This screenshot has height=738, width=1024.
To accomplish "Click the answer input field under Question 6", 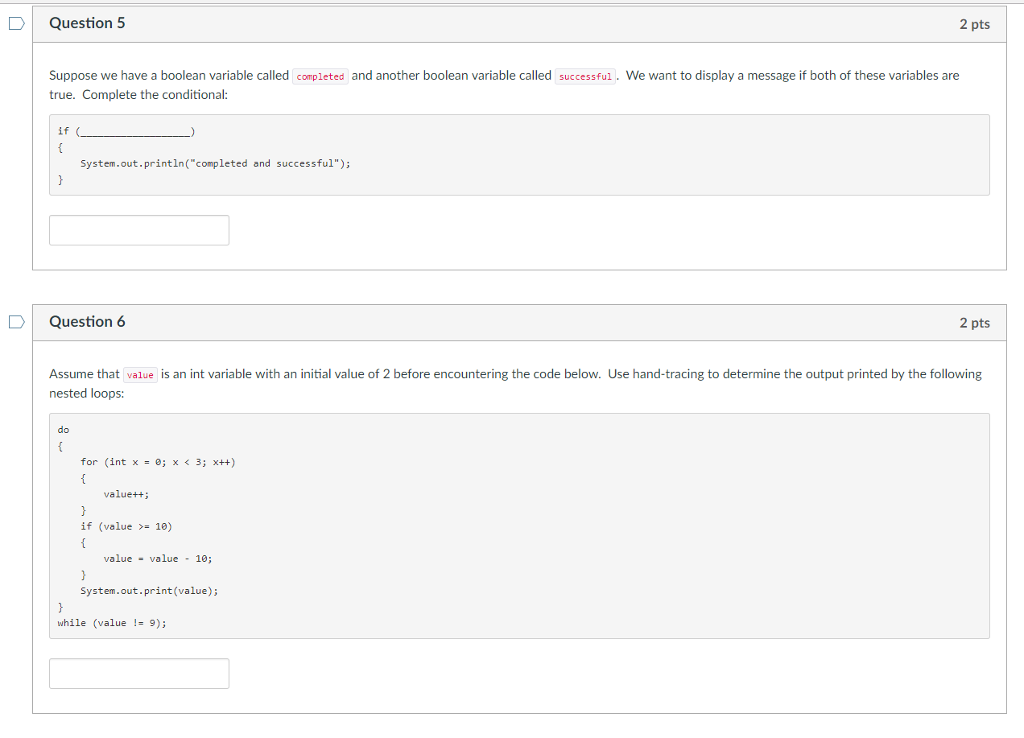I will 139,673.
